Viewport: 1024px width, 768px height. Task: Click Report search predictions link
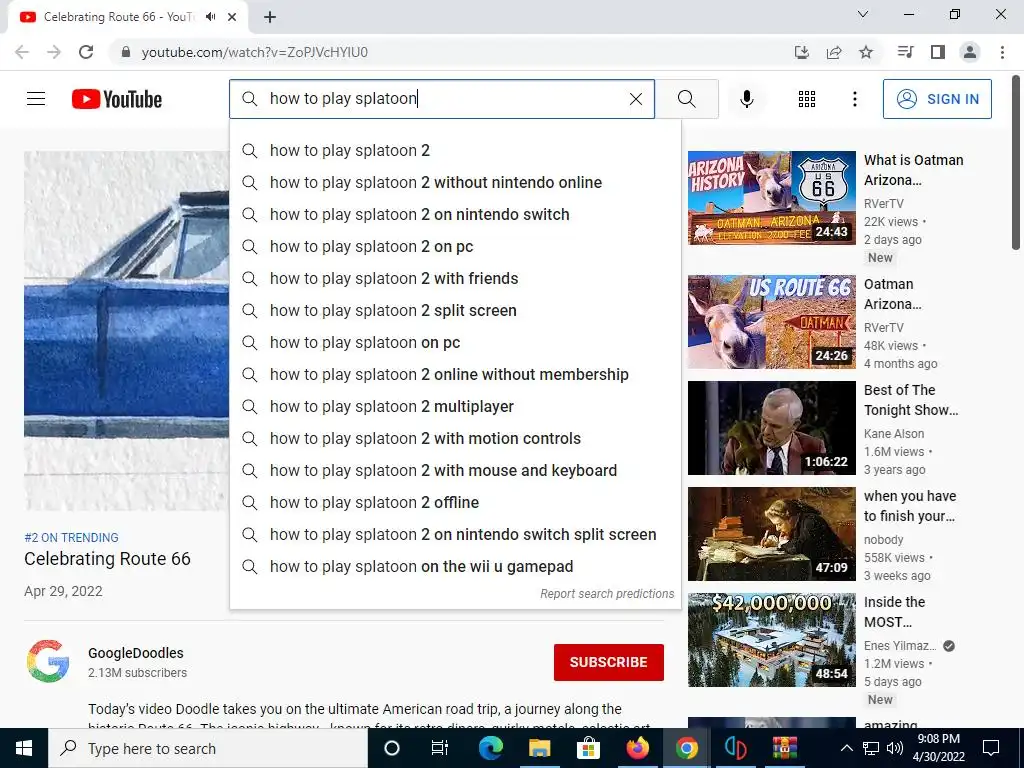(607, 594)
